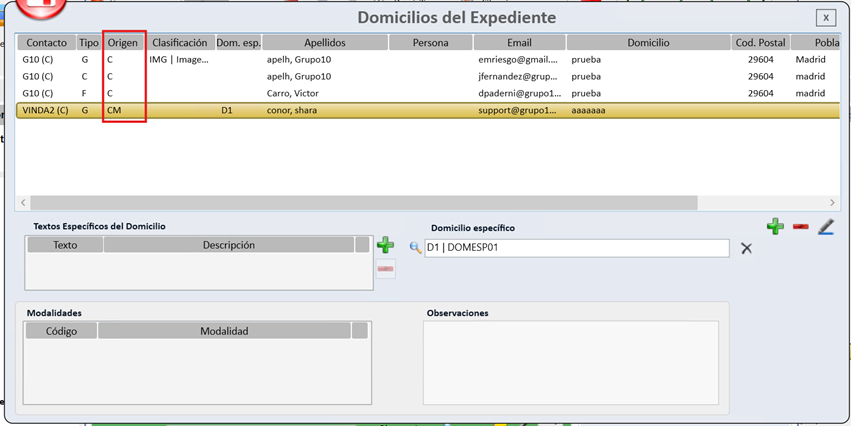The width and height of the screenshot is (851, 426).
Task: Click the green plus beside Textos Específicos table
Action: 385,245
